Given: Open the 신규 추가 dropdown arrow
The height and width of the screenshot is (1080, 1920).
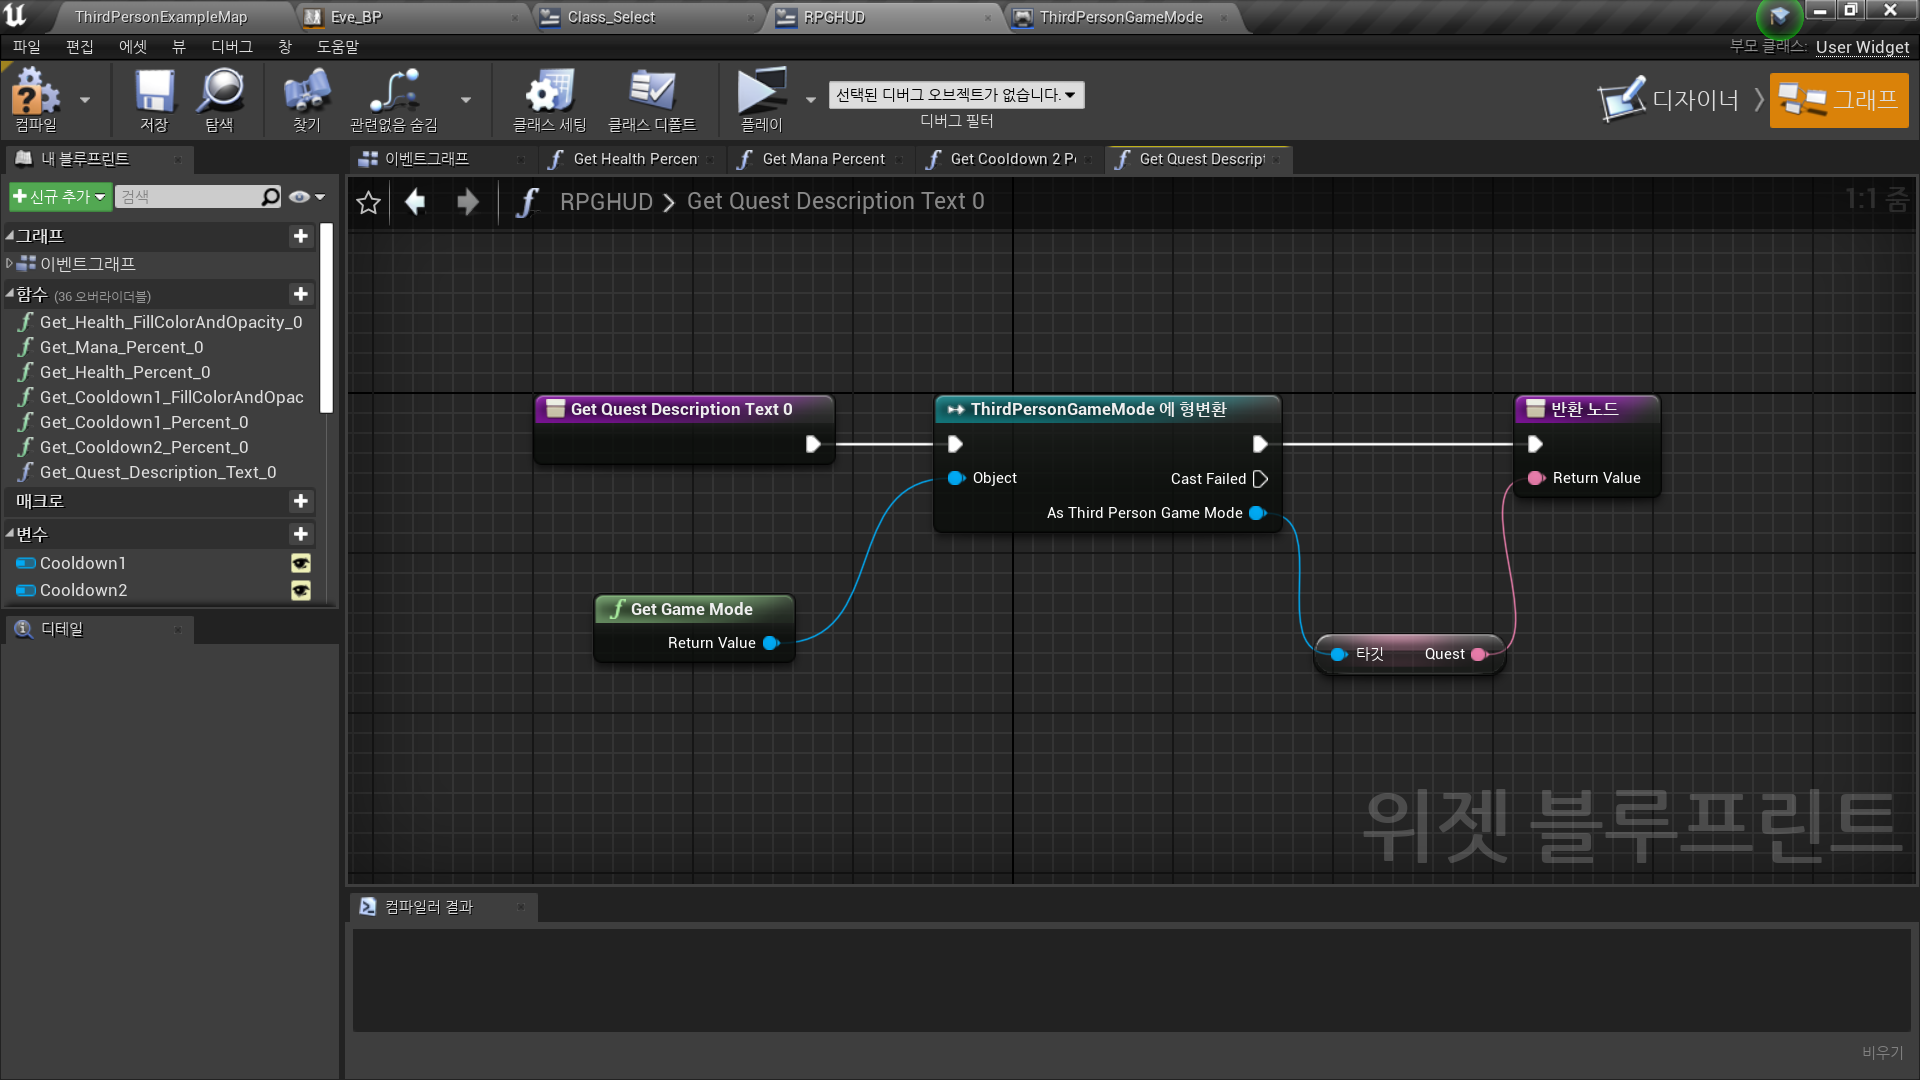Looking at the screenshot, I should point(98,197).
